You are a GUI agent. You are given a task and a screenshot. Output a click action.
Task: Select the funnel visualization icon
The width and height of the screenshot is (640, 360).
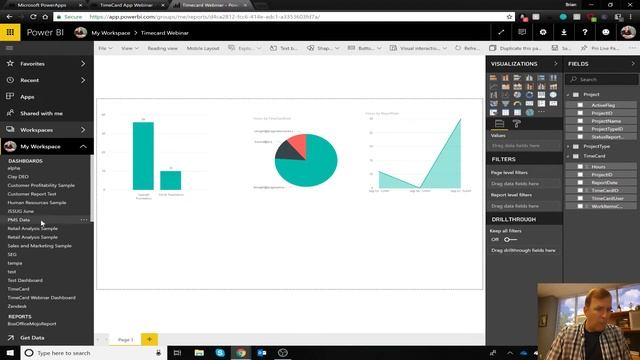coord(505,104)
